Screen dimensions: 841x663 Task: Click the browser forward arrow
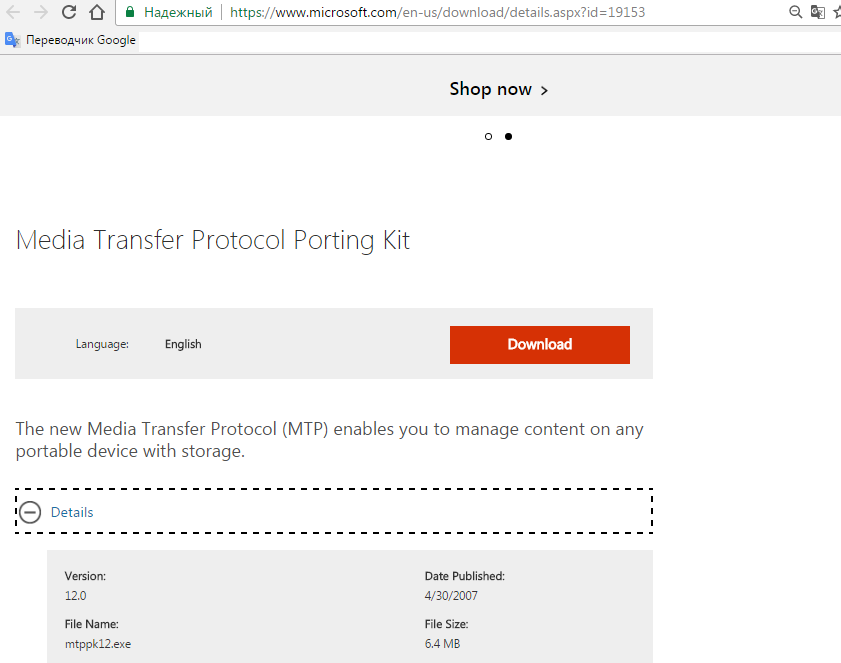pos(41,13)
